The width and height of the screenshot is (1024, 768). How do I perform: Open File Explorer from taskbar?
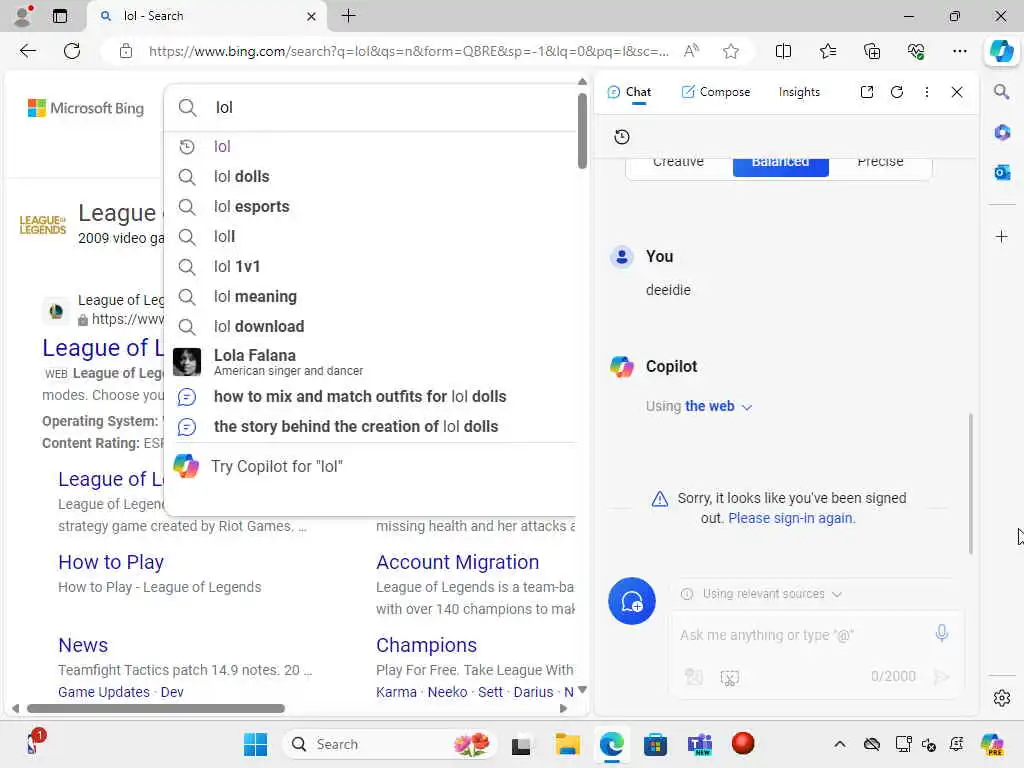click(567, 744)
